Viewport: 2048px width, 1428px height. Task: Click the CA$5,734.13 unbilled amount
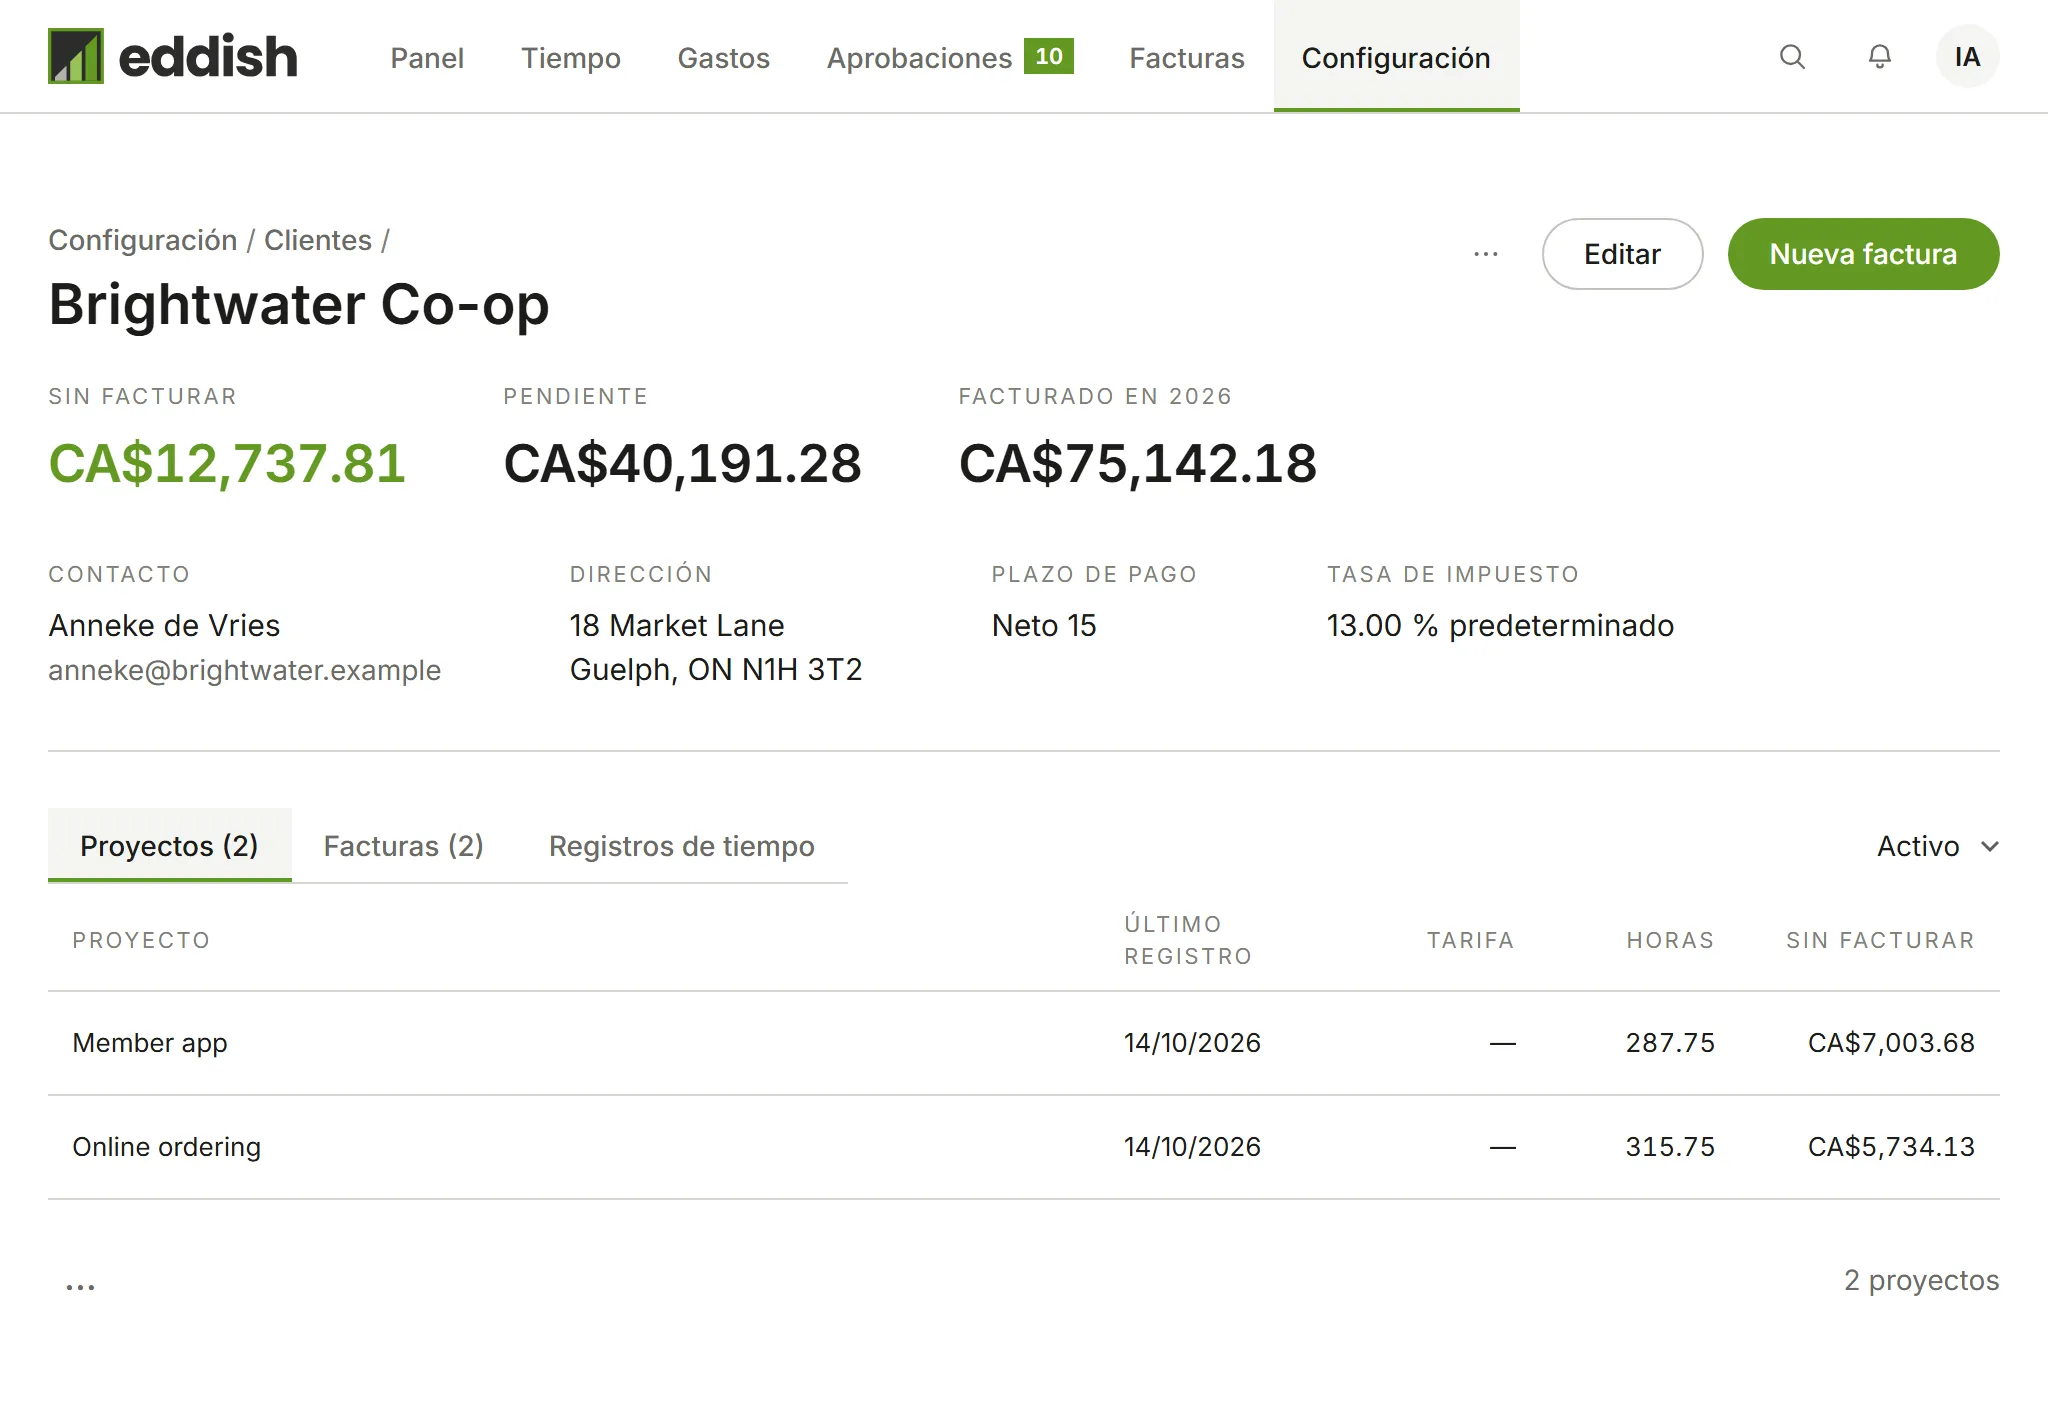tap(1891, 1147)
